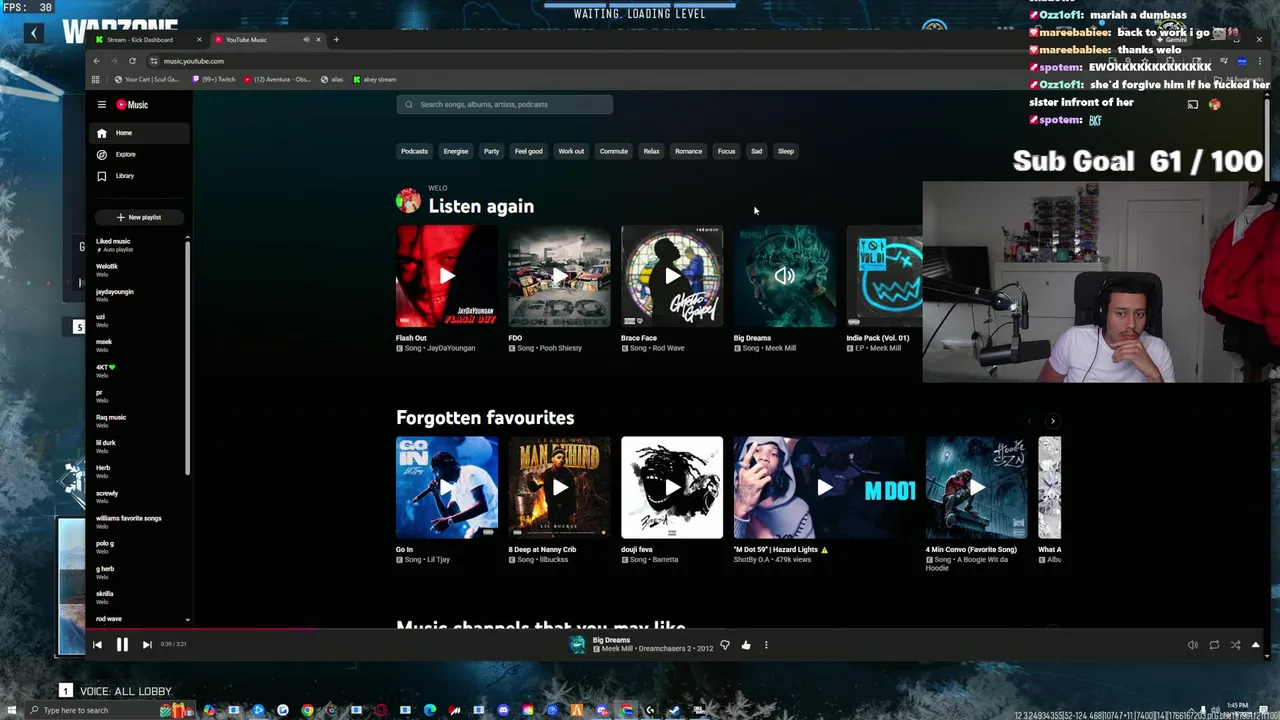
Task: Click the player volume speaker icon
Action: click(1193, 645)
